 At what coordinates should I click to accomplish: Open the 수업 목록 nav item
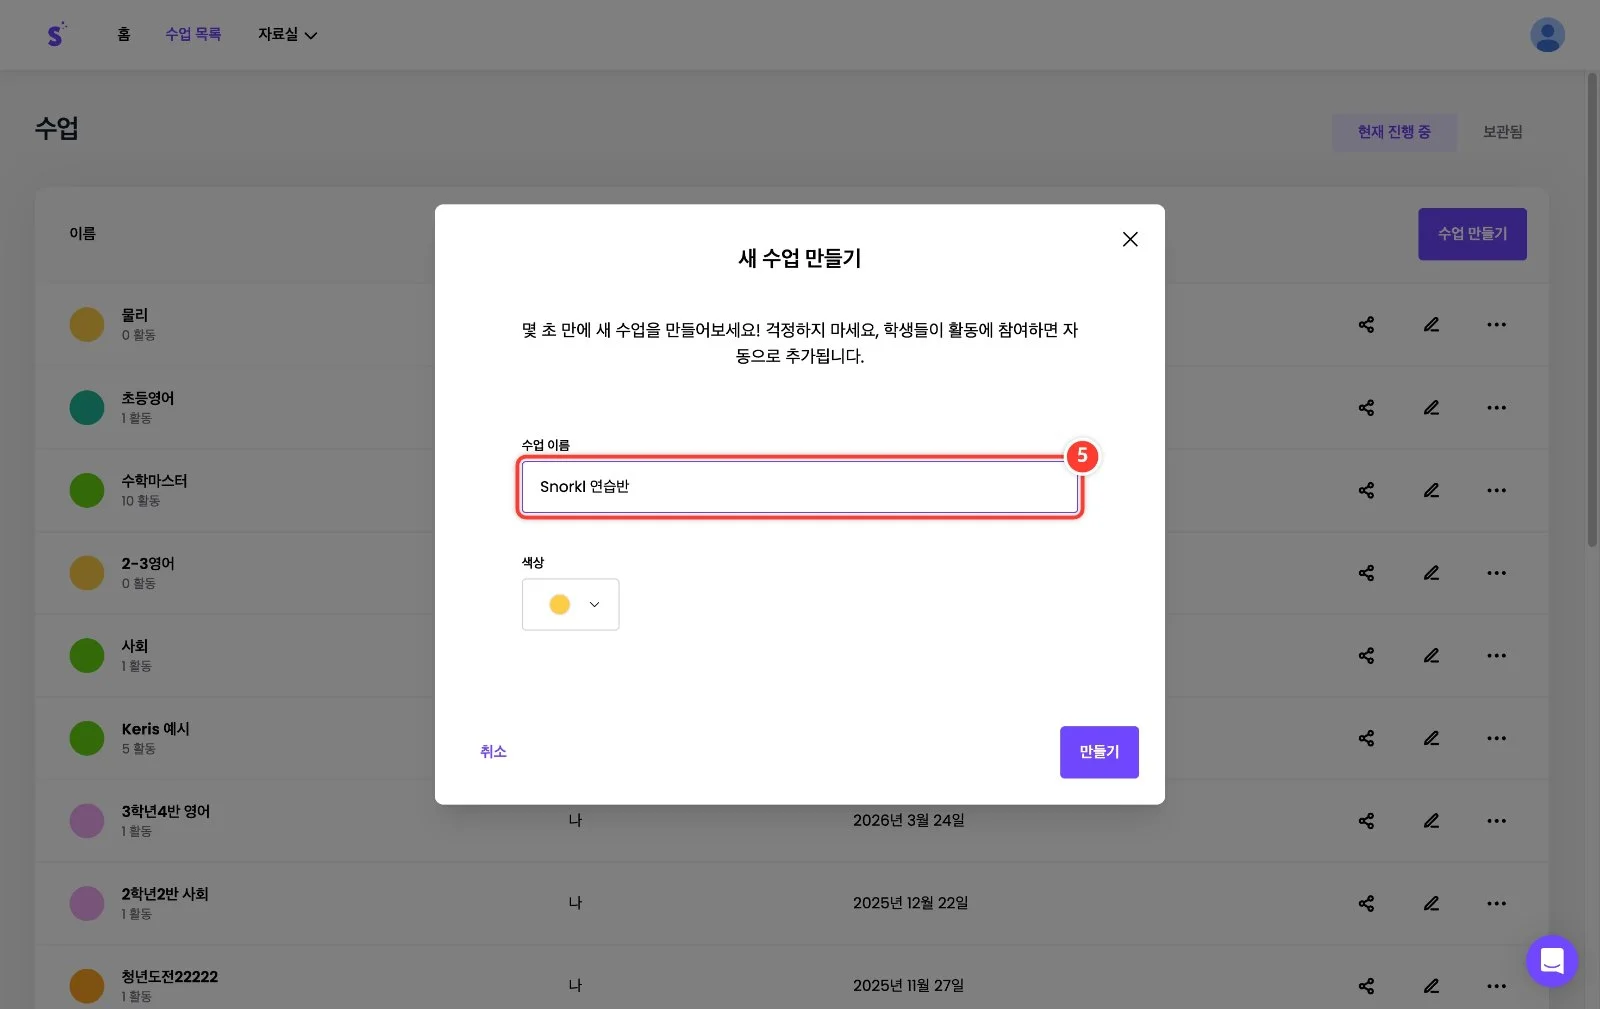tap(193, 34)
